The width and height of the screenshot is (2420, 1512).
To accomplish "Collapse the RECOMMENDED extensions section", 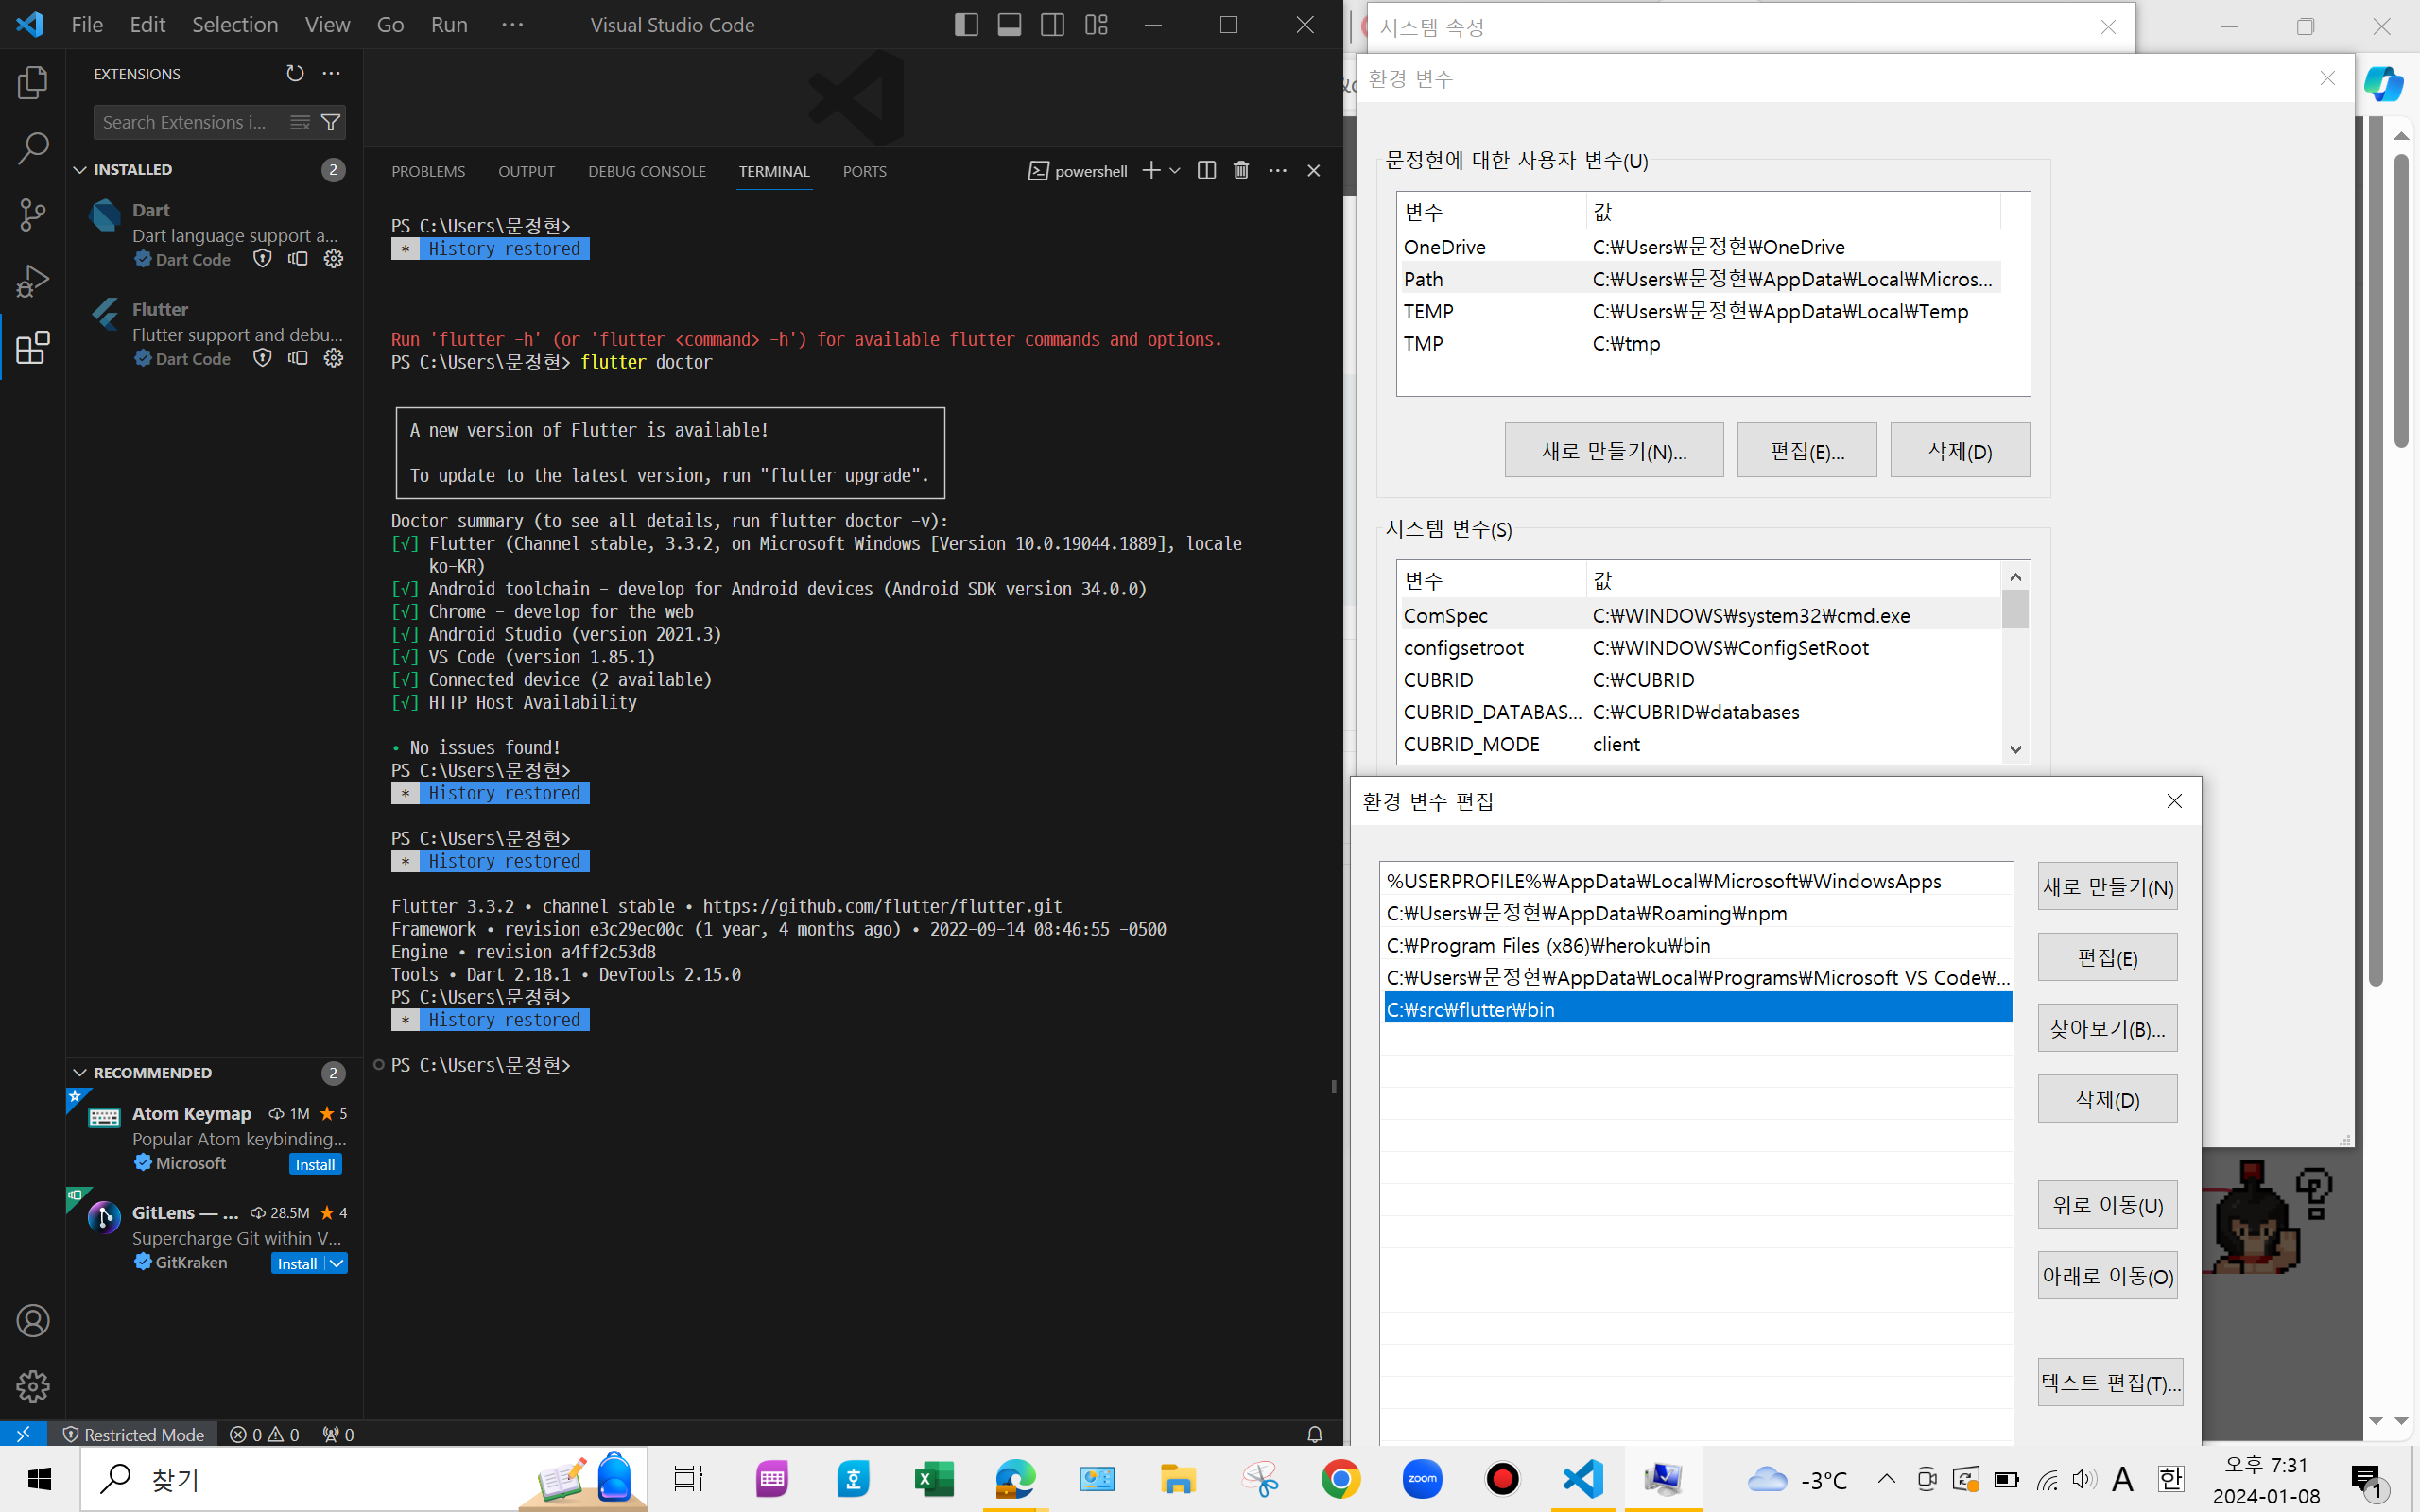I will (80, 1073).
